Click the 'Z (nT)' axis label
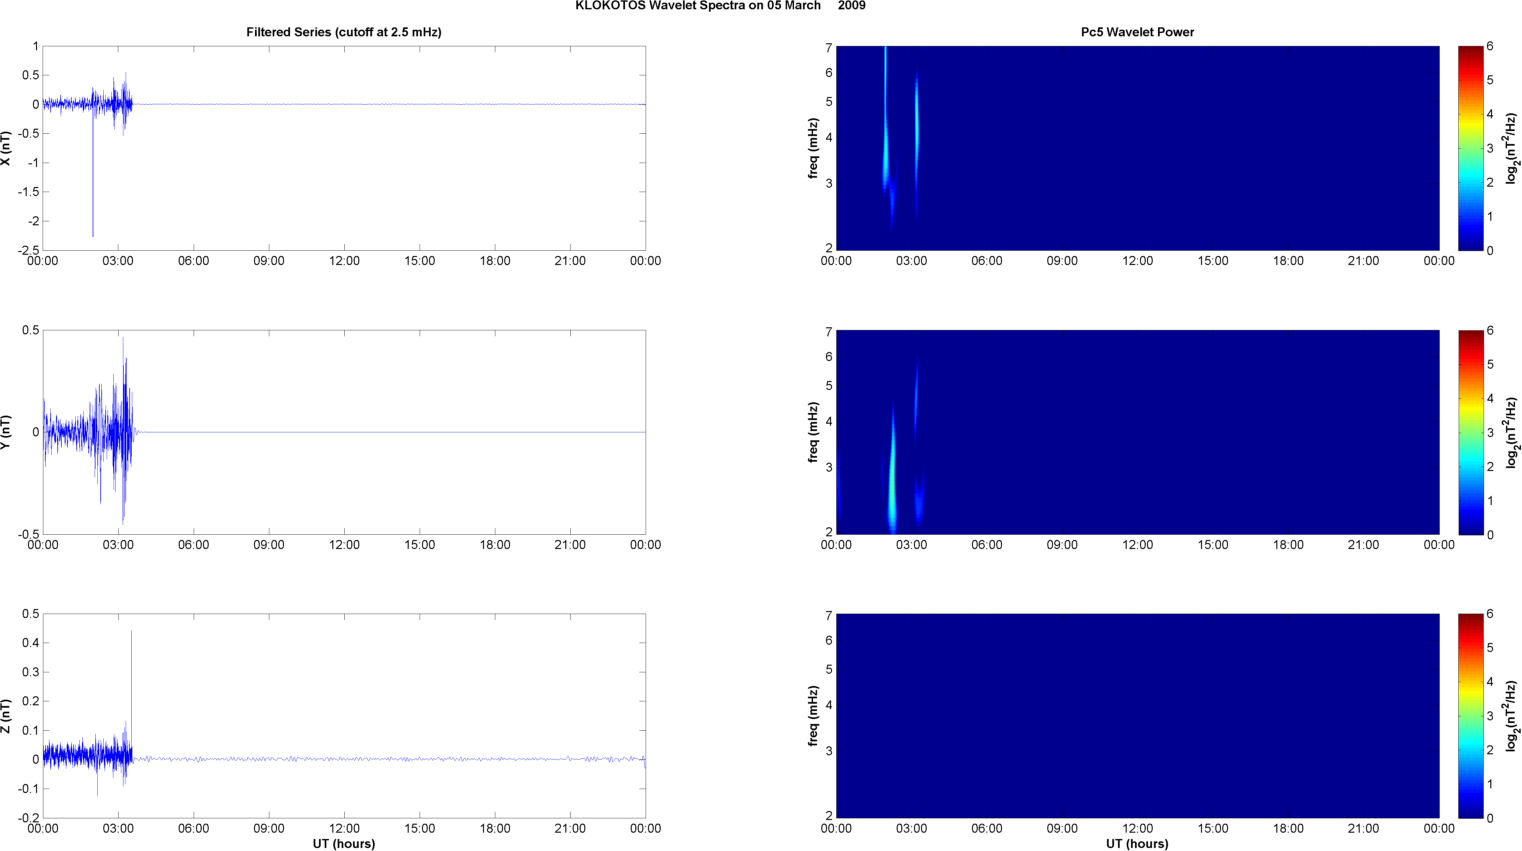Screen dimensions: 1522x851 (x=7, y=716)
